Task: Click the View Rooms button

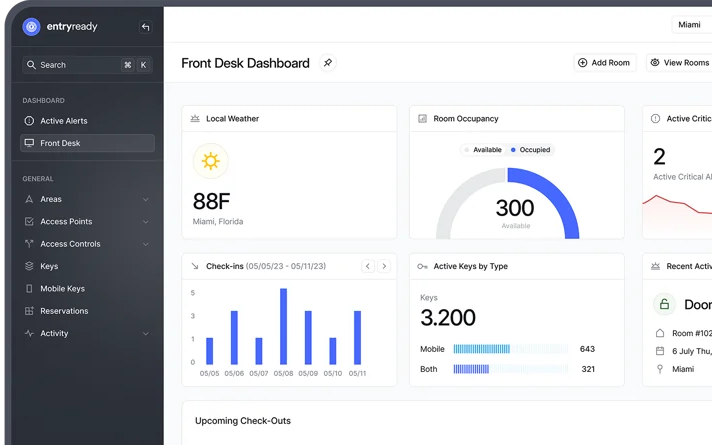Action: coord(679,63)
